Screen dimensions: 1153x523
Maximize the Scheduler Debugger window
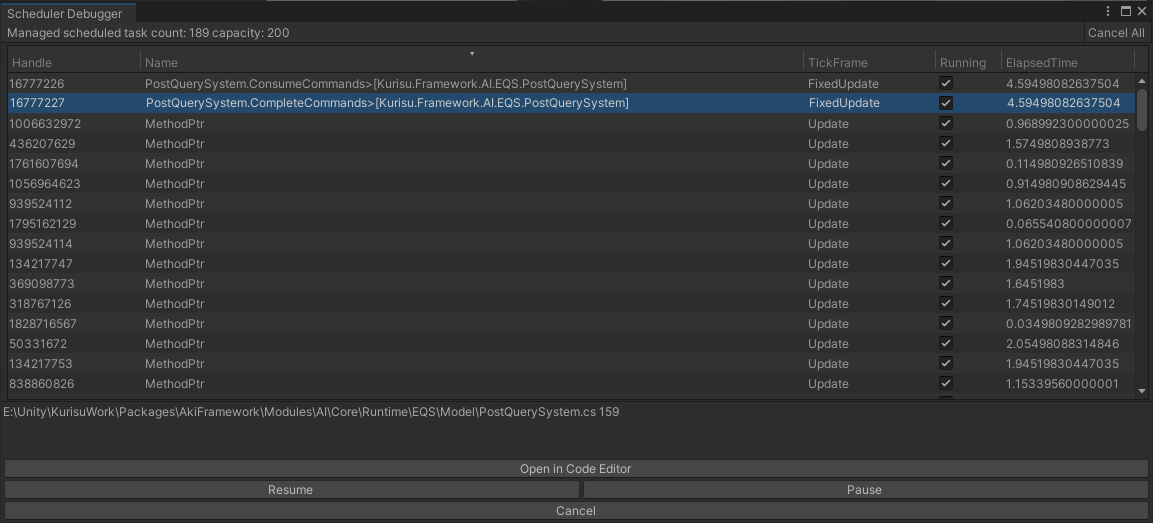point(1125,11)
